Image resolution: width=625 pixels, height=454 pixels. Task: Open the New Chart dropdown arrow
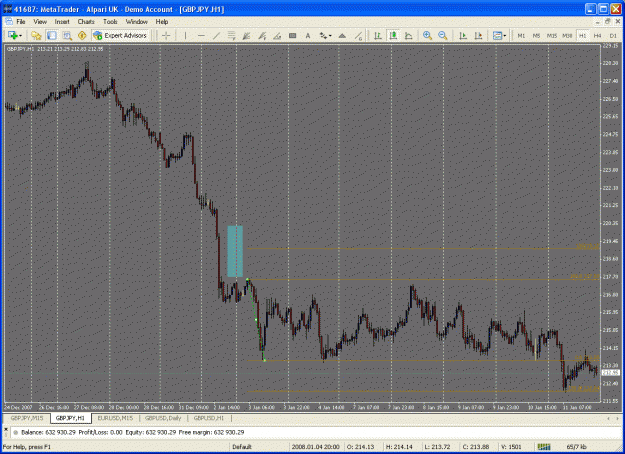(x=20, y=36)
